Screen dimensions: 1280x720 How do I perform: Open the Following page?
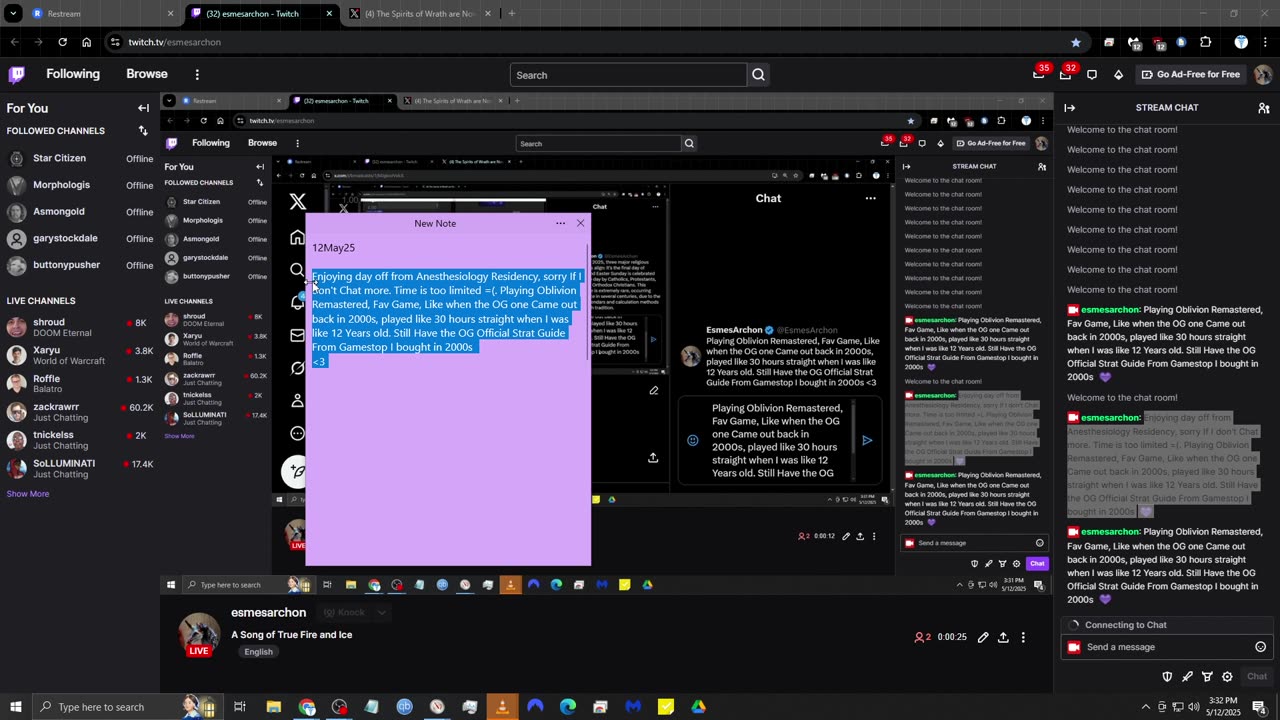[73, 74]
